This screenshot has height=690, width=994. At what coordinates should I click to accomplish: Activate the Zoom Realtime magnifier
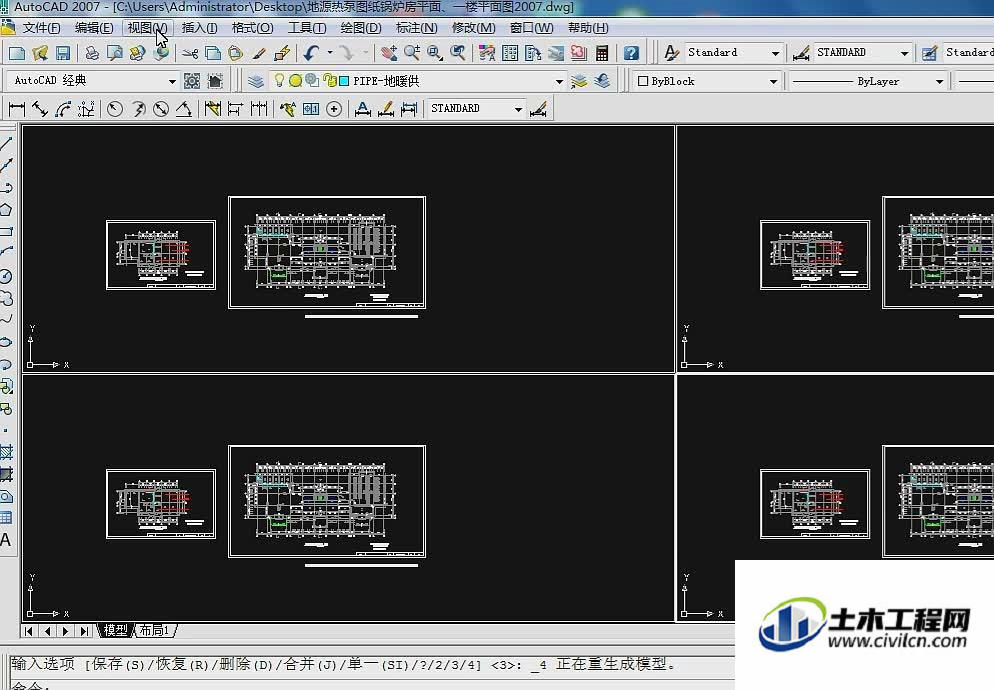click(412, 53)
